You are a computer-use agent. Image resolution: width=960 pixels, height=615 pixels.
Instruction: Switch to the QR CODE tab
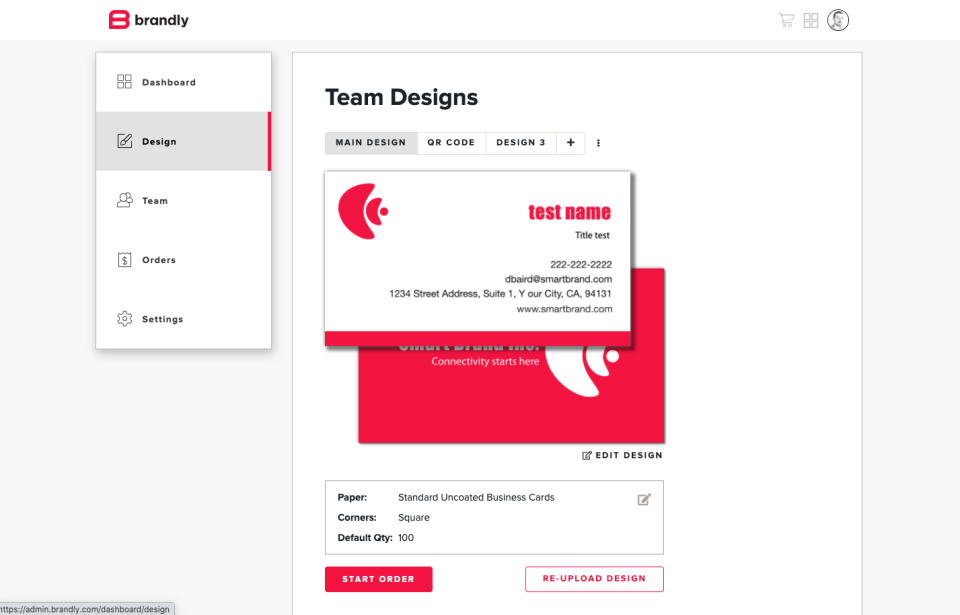coord(451,143)
